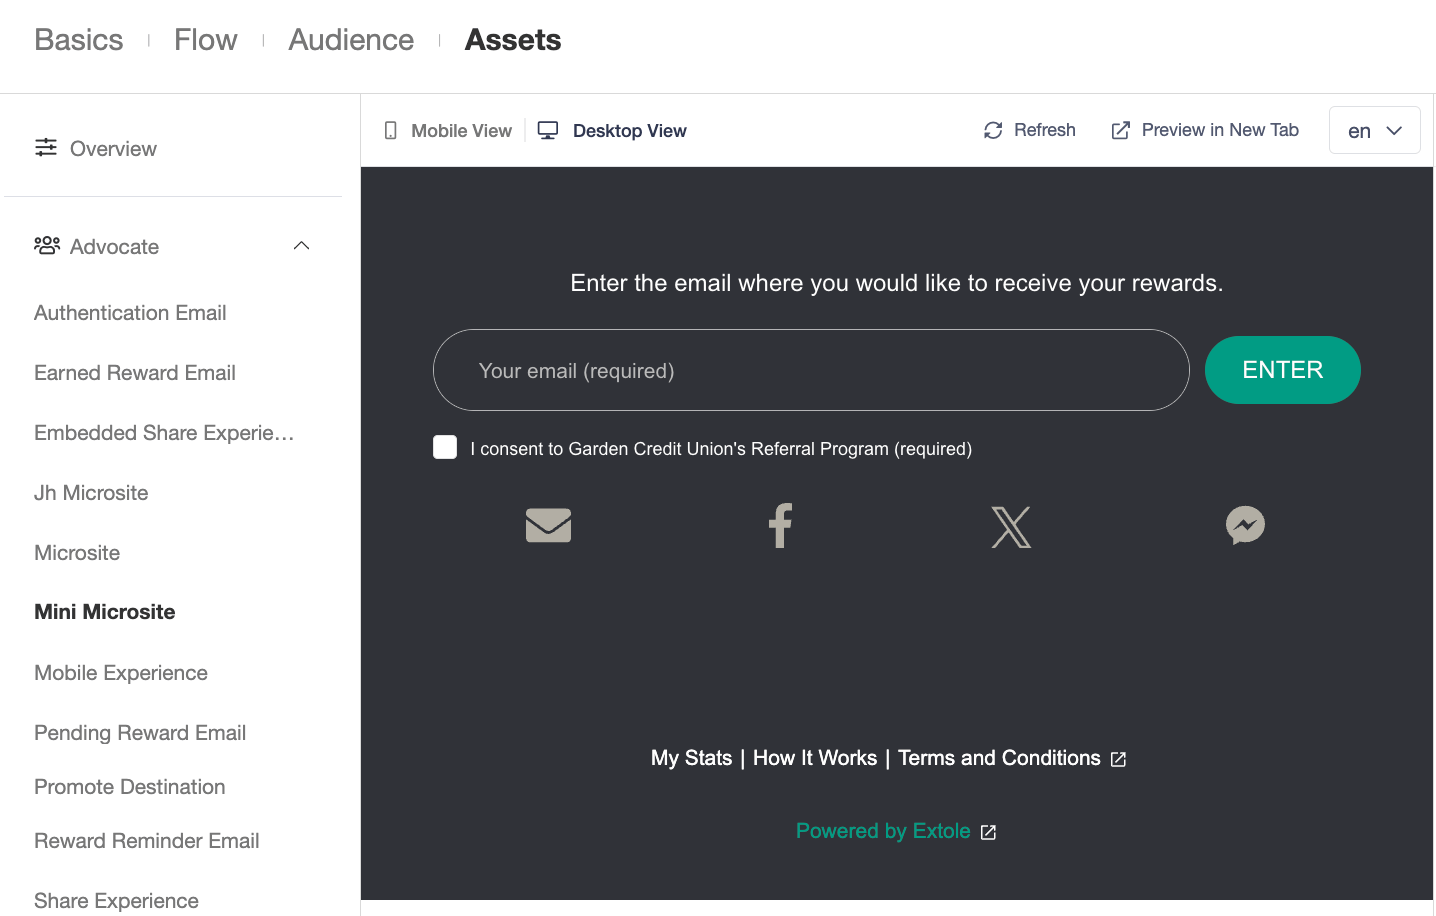This screenshot has width=1436, height=916.
Task: Select Embedded Share Experie… in sidebar
Action: tap(164, 433)
